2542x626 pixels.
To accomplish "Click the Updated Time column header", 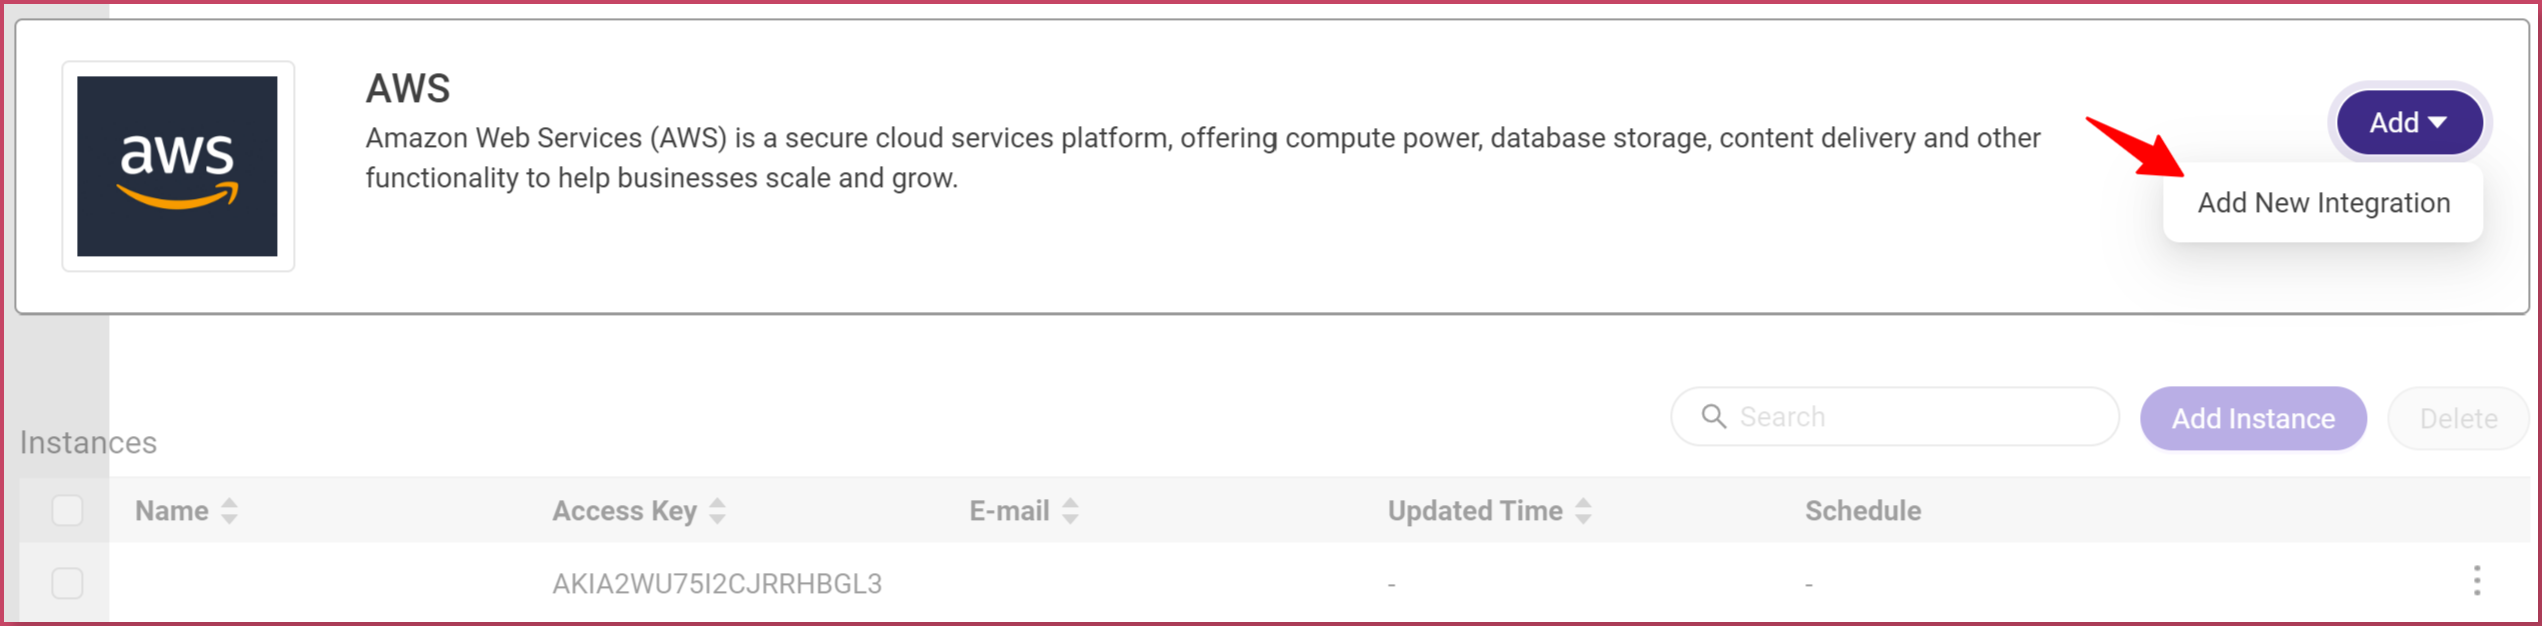I will tap(1475, 511).
